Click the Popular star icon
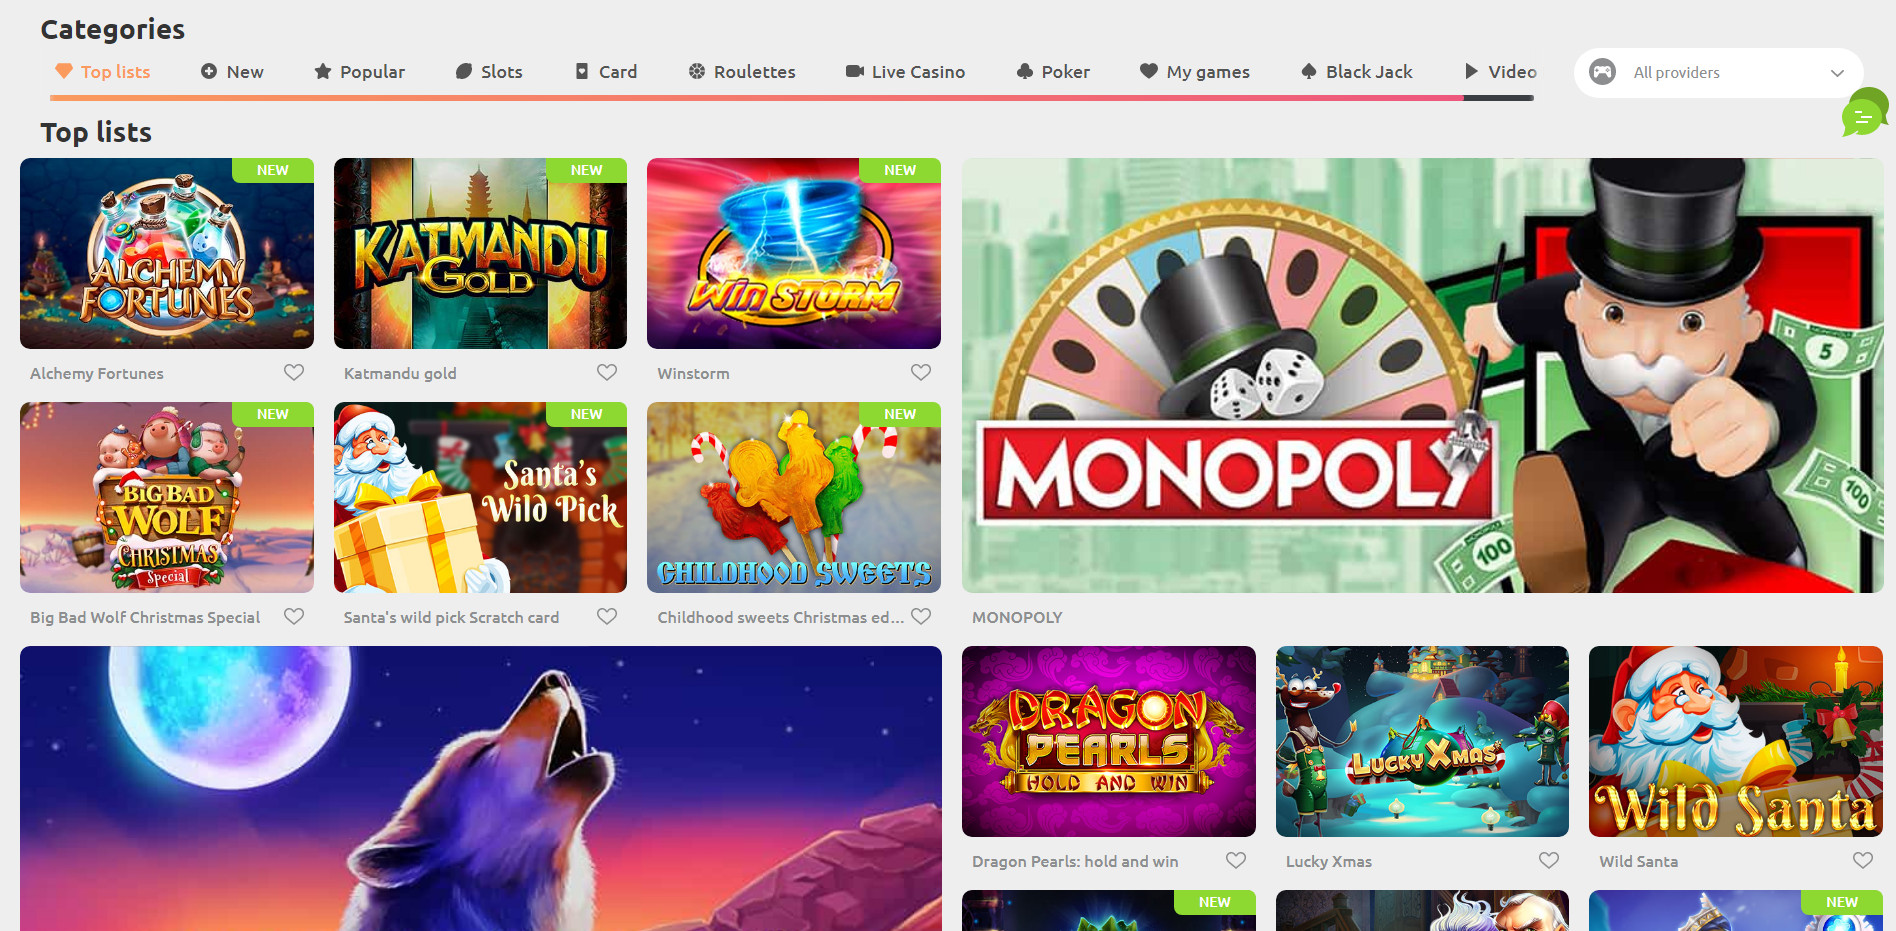The width and height of the screenshot is (1896, 931). [x=322, y=71]
